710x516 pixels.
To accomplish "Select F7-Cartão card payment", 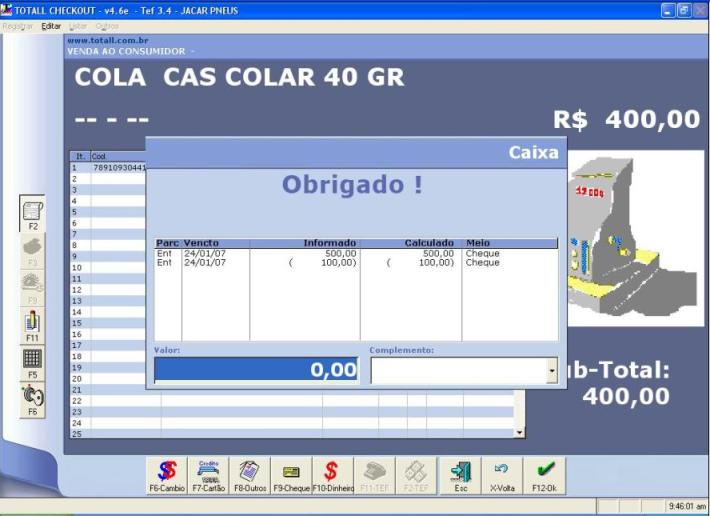I will (x=208, y=476).
